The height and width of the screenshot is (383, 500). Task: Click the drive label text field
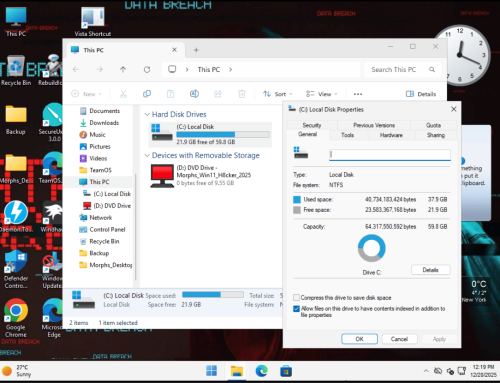click(x=390, y=155)
